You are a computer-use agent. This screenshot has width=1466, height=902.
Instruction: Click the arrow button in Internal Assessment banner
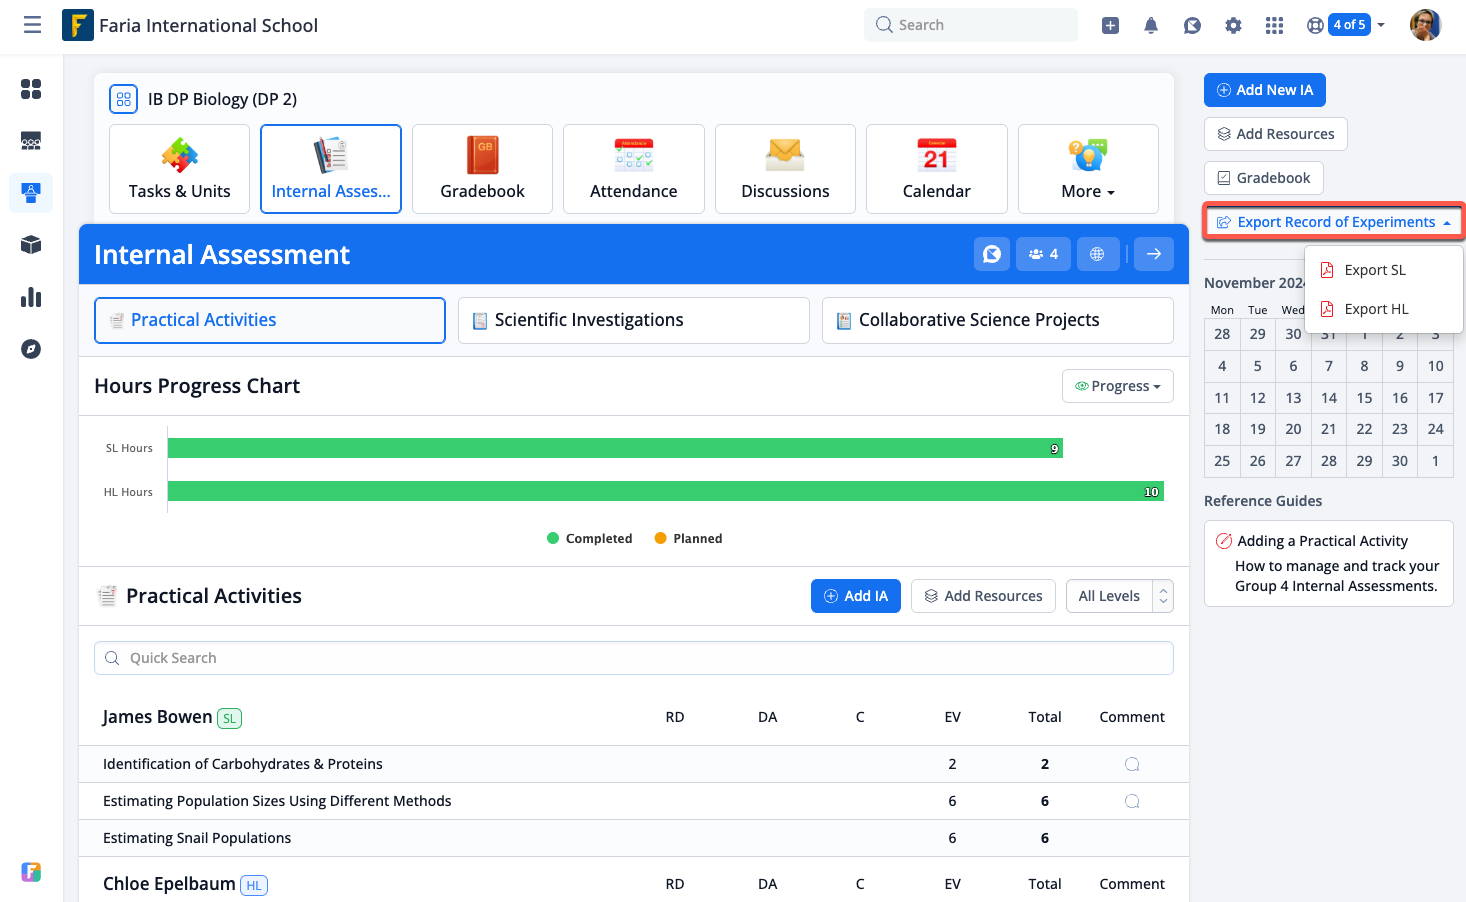(x=1154, y=254)
